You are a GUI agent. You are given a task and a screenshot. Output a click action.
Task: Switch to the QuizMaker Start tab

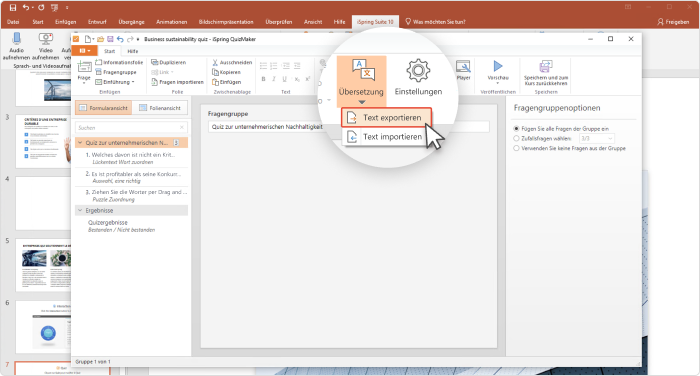[x=109, y=51]
